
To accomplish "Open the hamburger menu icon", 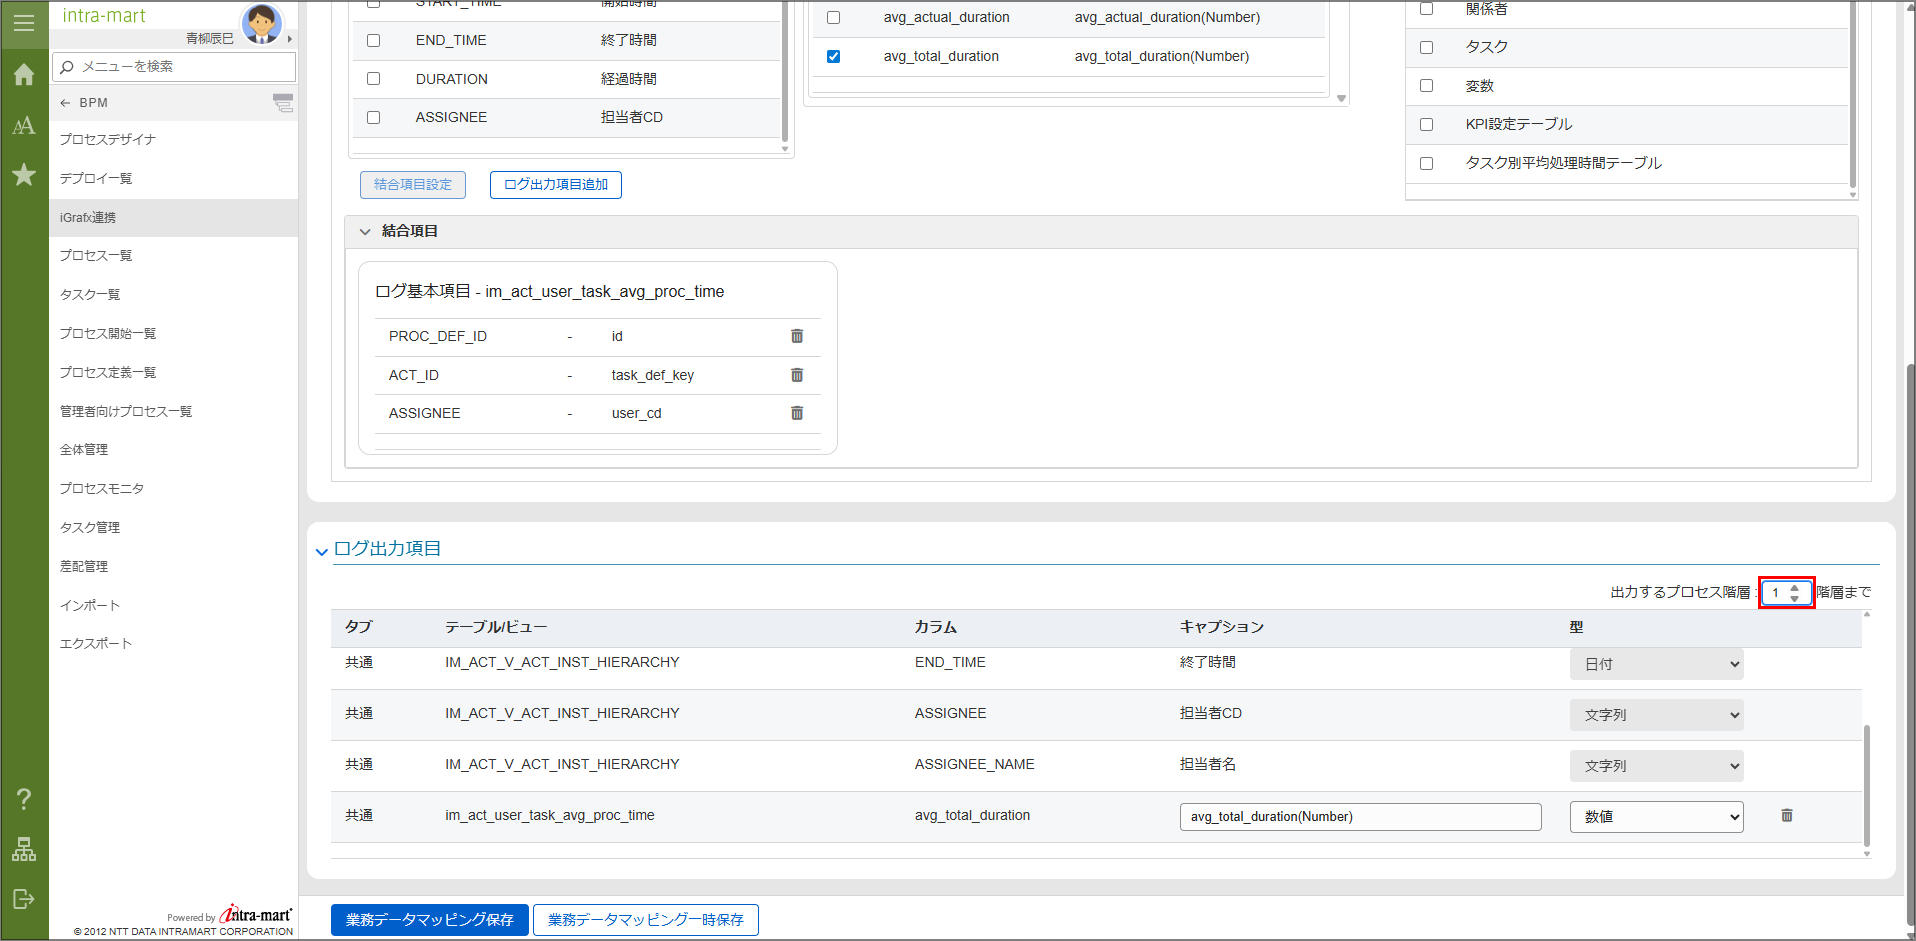I will [x=24, y=22].
